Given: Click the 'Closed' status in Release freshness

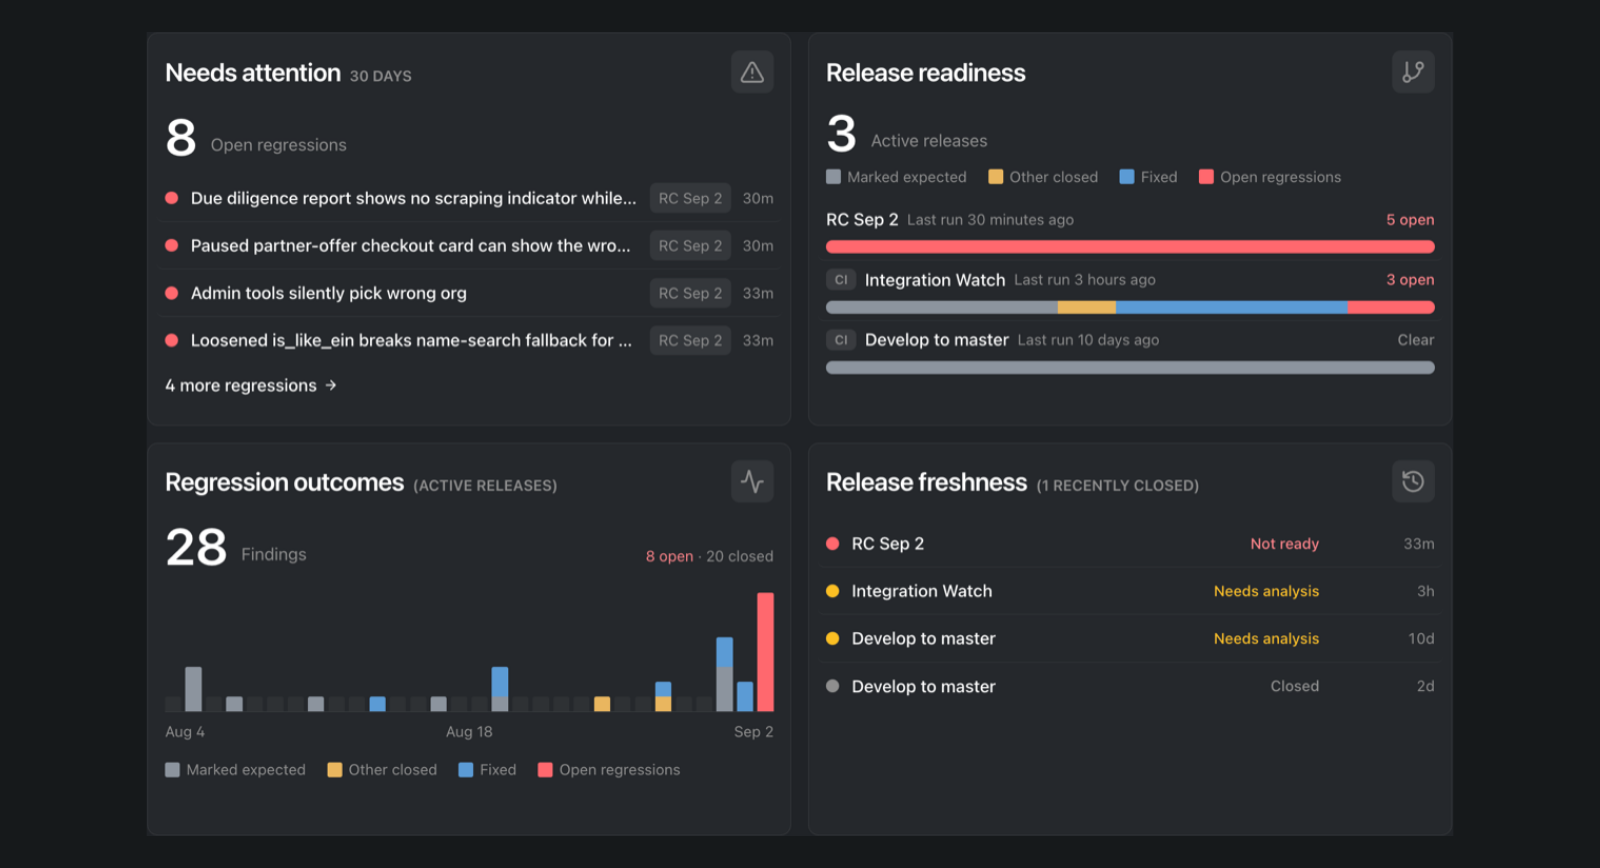Looking at the screenshot, I should pos(1295,686).
